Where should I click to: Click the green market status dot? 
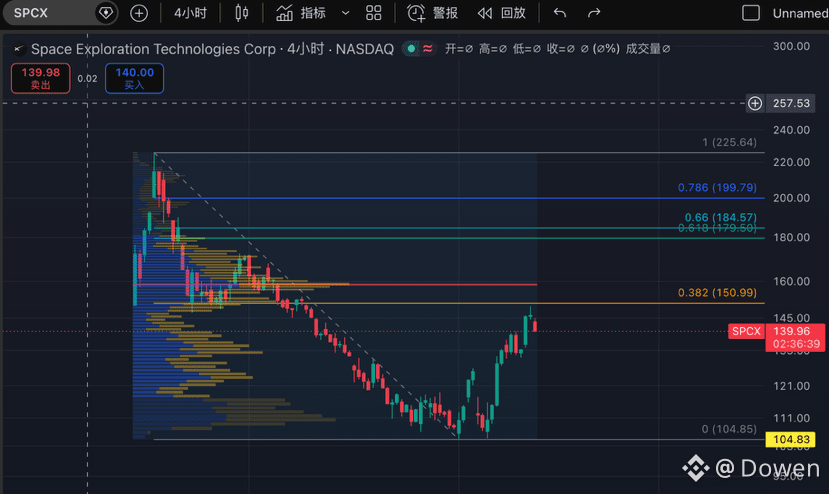pos(411,49)
